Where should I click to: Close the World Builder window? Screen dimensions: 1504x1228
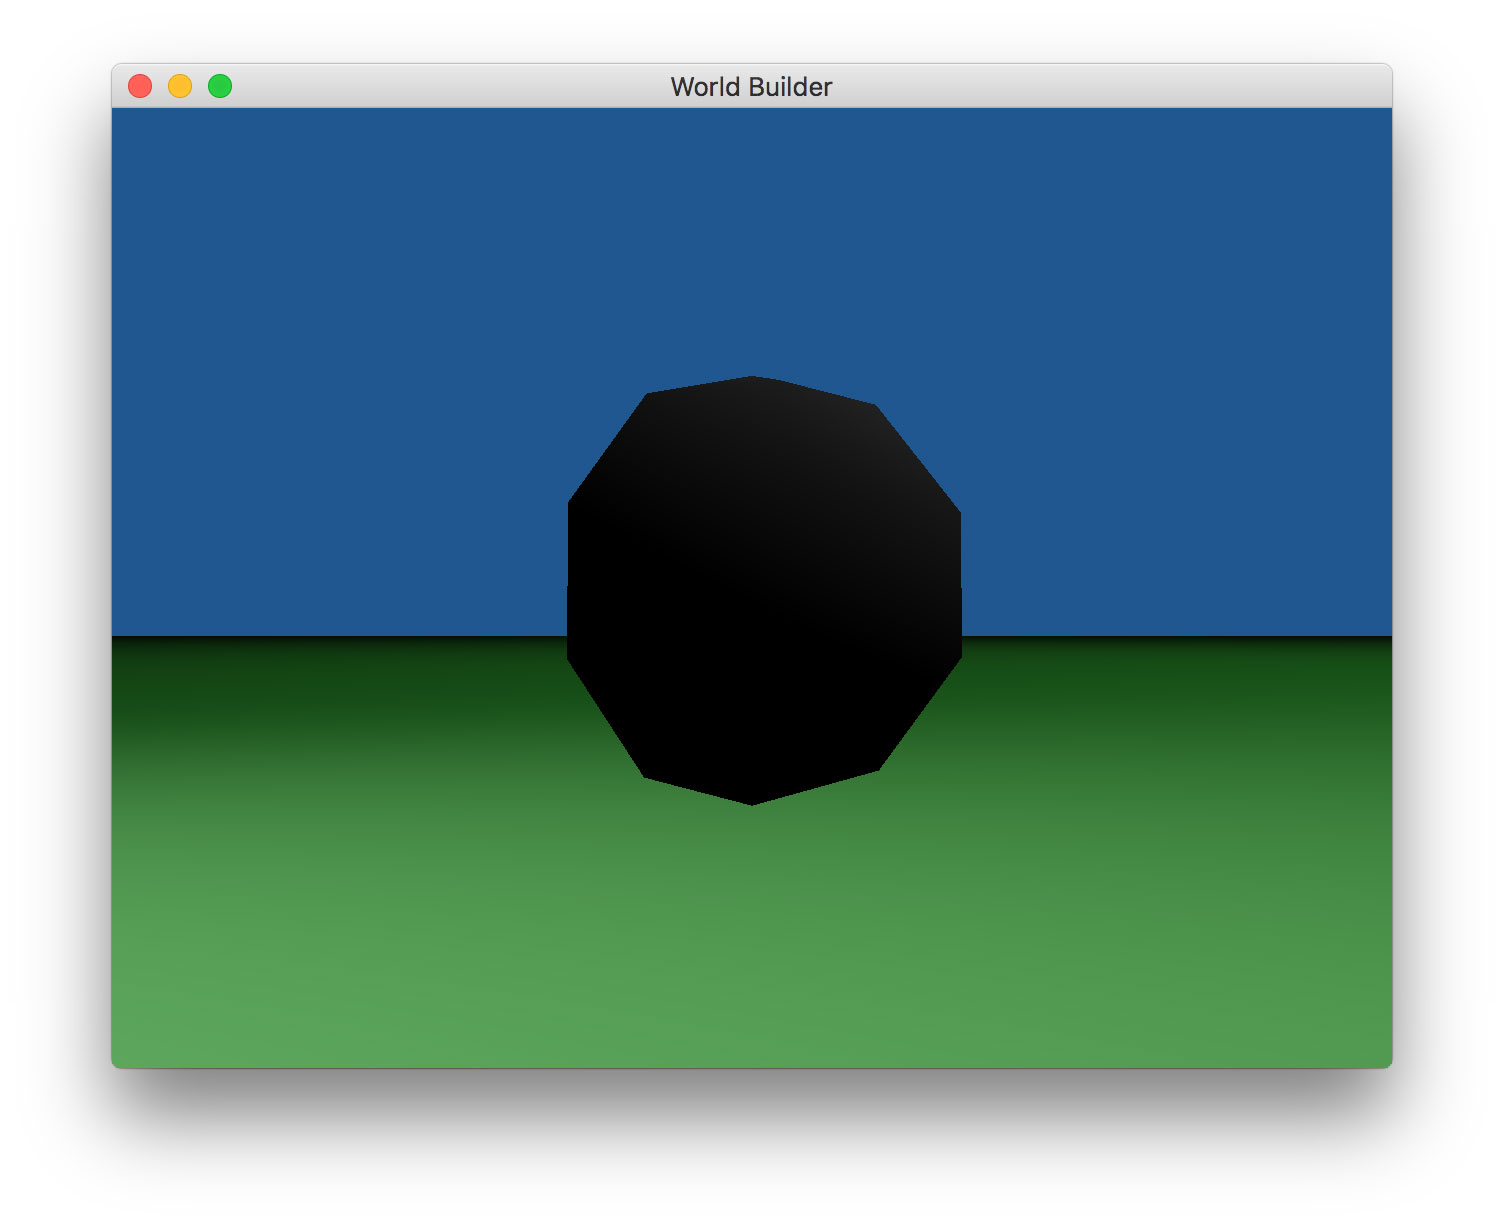point(140,86)
